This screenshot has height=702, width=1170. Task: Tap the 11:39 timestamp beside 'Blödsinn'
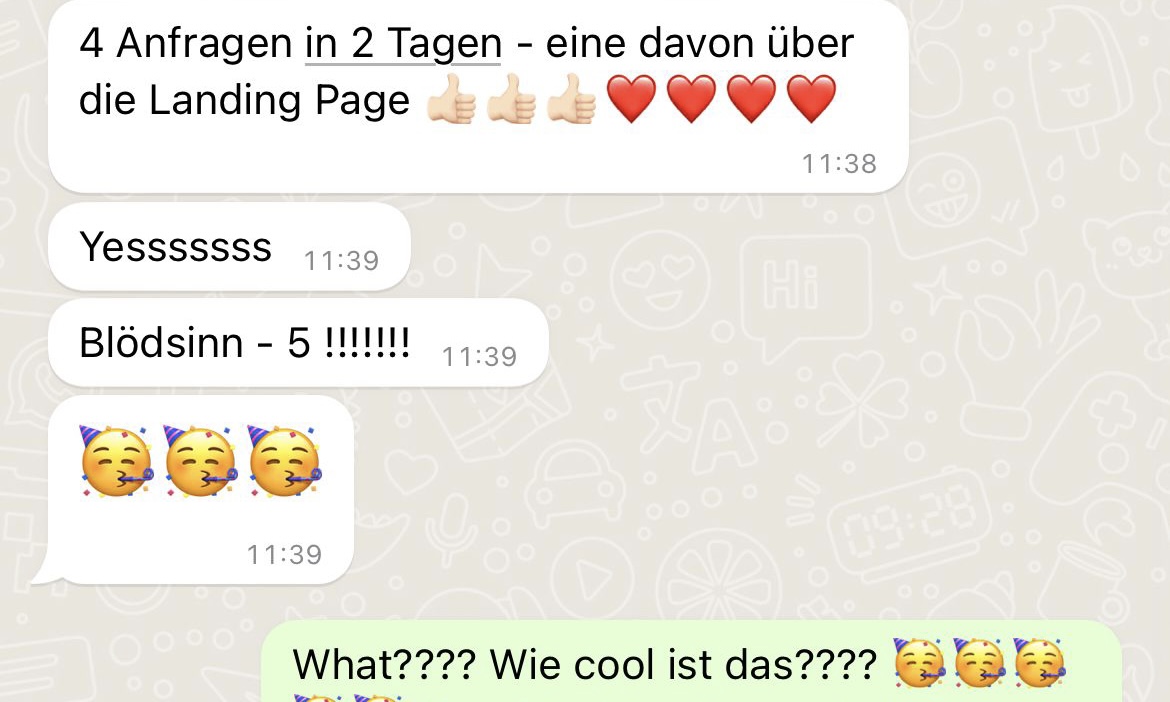click(479, 357)
